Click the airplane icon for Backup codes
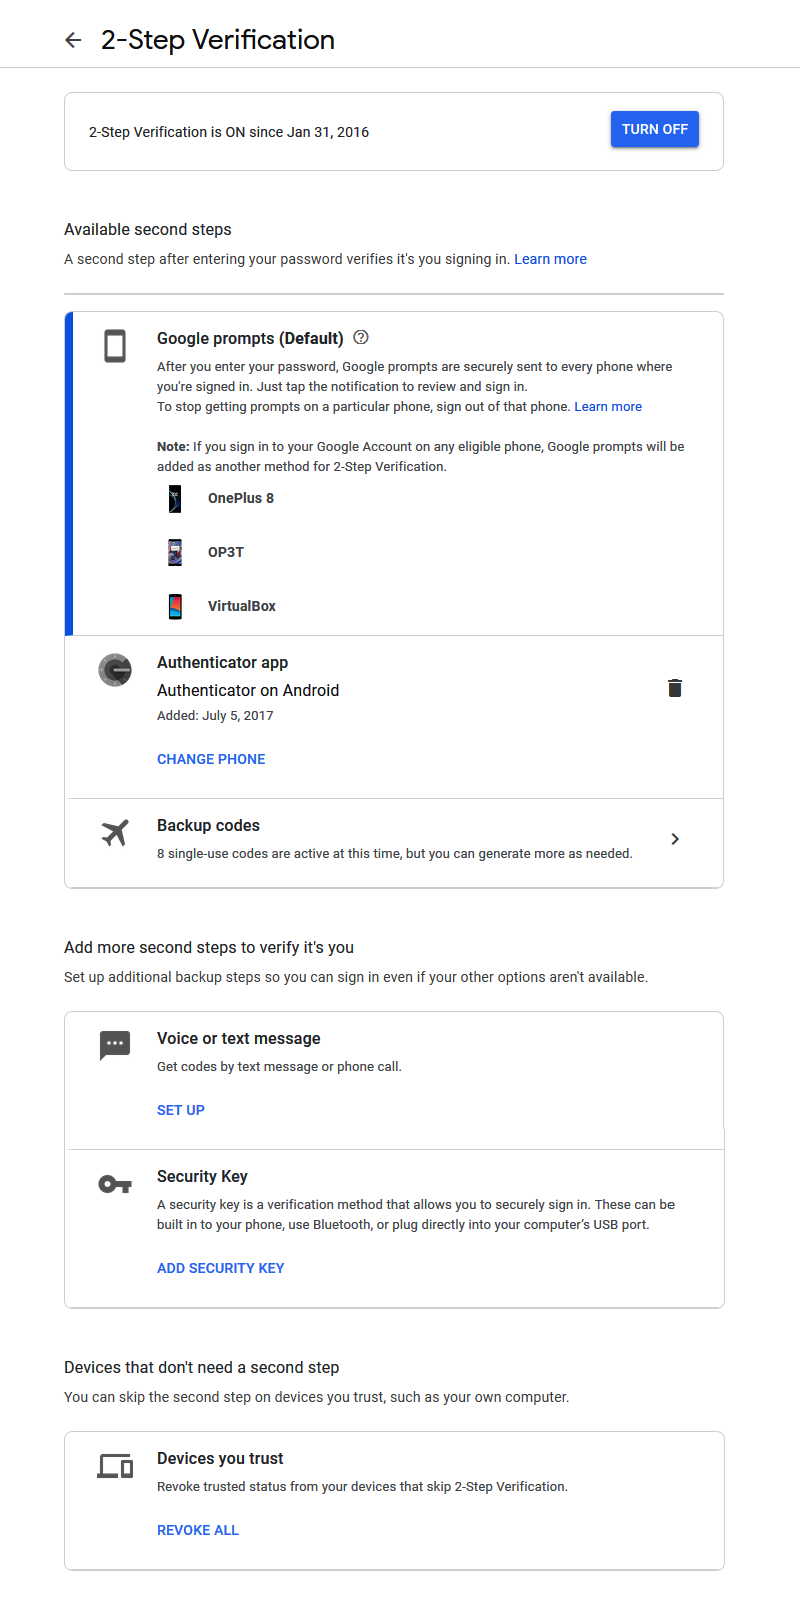 coord(115,832)
